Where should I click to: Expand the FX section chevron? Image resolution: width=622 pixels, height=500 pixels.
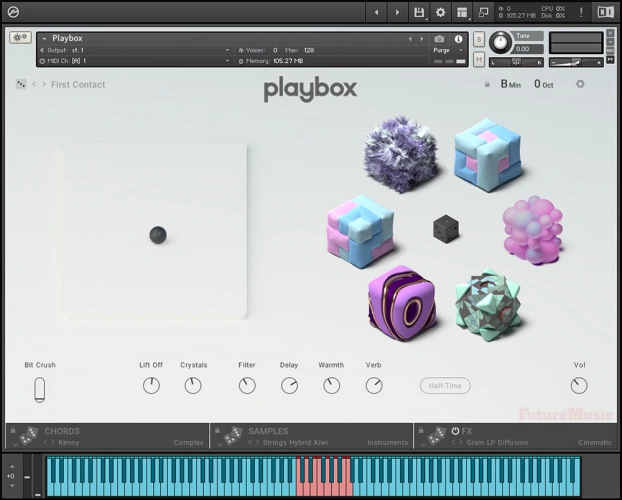pyautogui.click(x=423, y=445)
